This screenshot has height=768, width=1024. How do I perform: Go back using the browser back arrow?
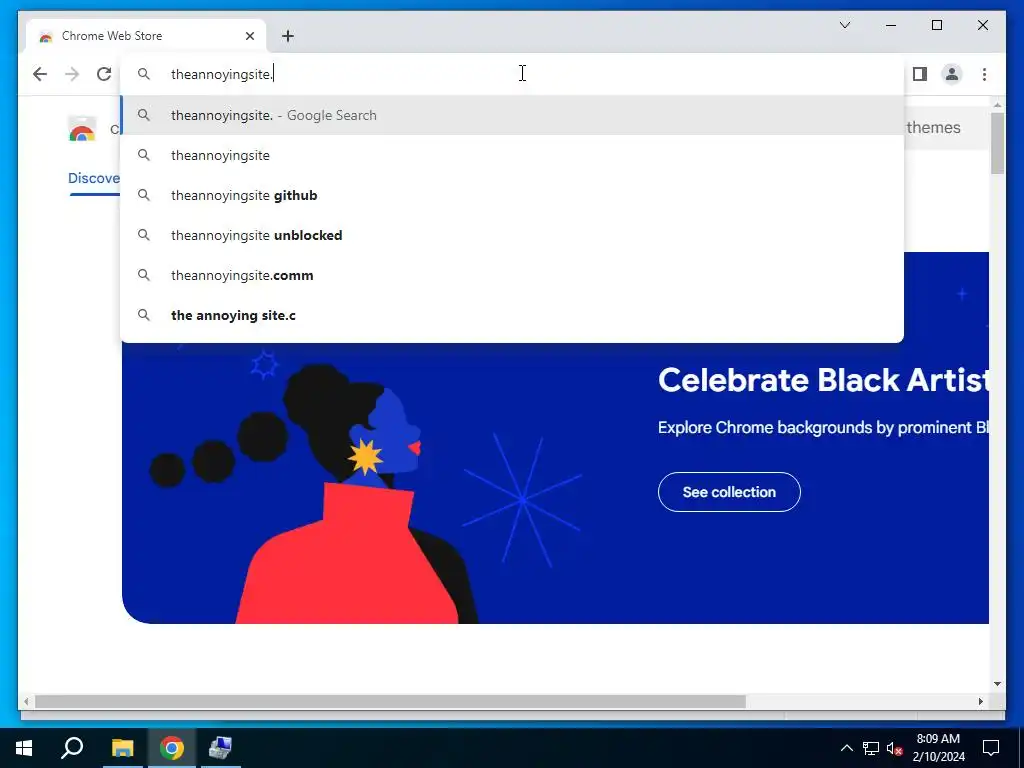click(x=40, y=74)
